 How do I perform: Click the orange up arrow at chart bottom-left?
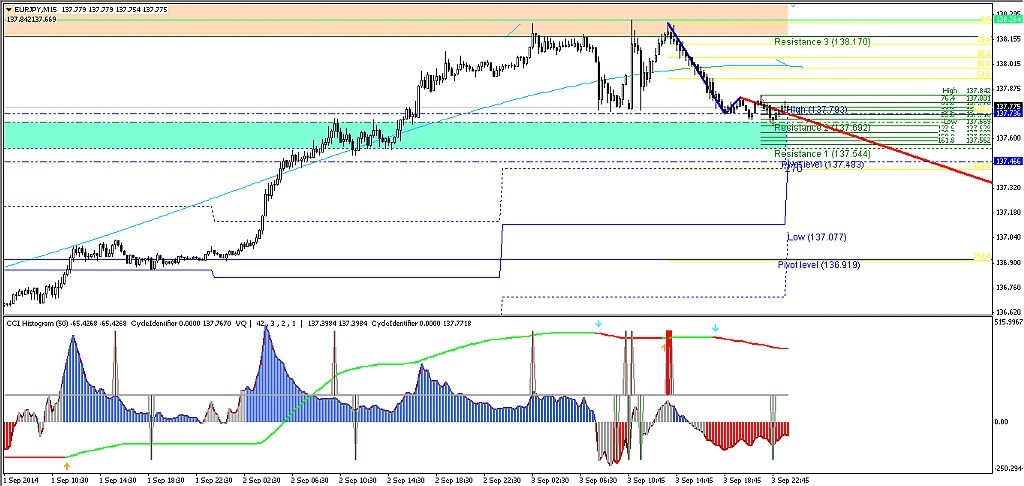(x=66, y=465)
